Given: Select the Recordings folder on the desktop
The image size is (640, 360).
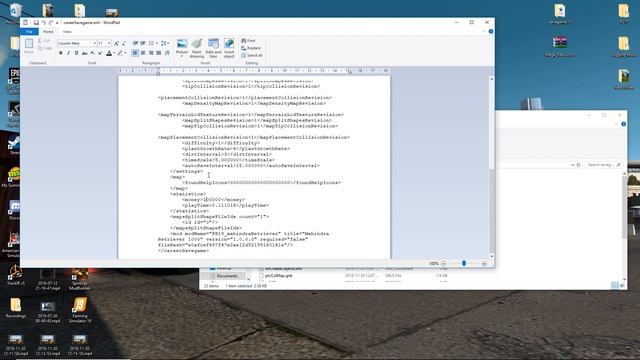Looking at the screenshot, I should coord(16,308).
